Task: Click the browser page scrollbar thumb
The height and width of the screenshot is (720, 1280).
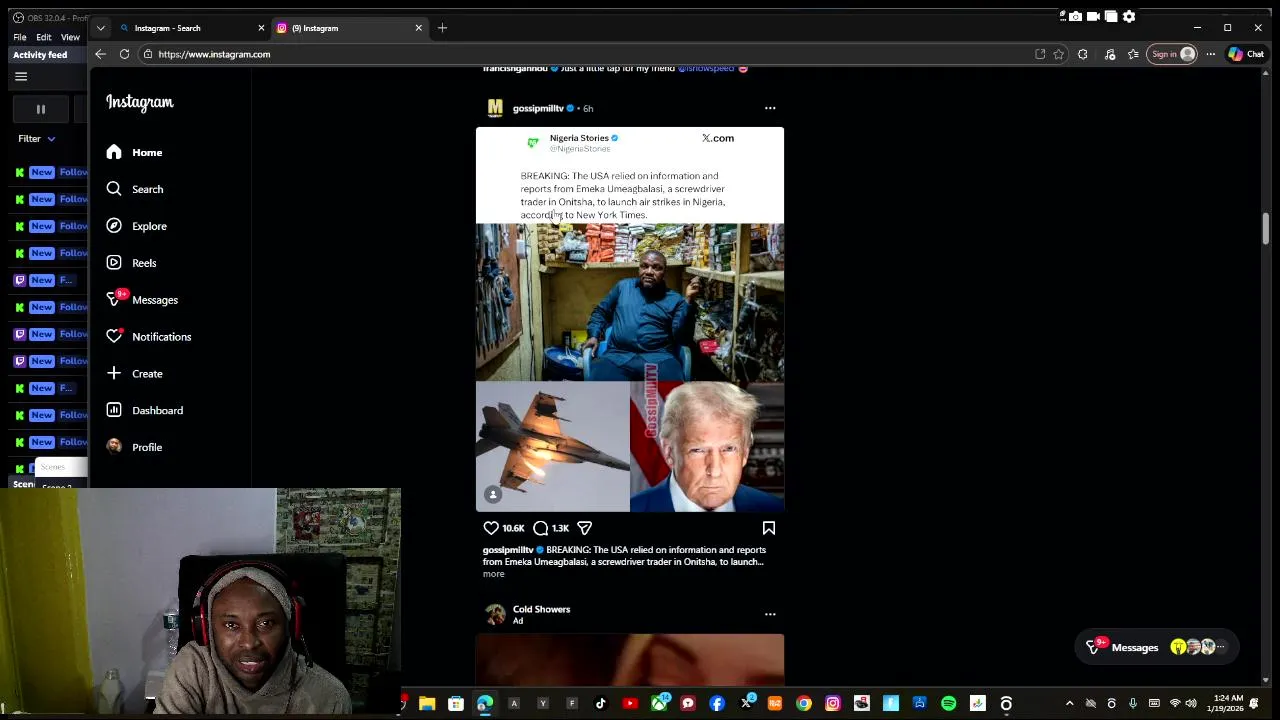Action: point(1265,228)
